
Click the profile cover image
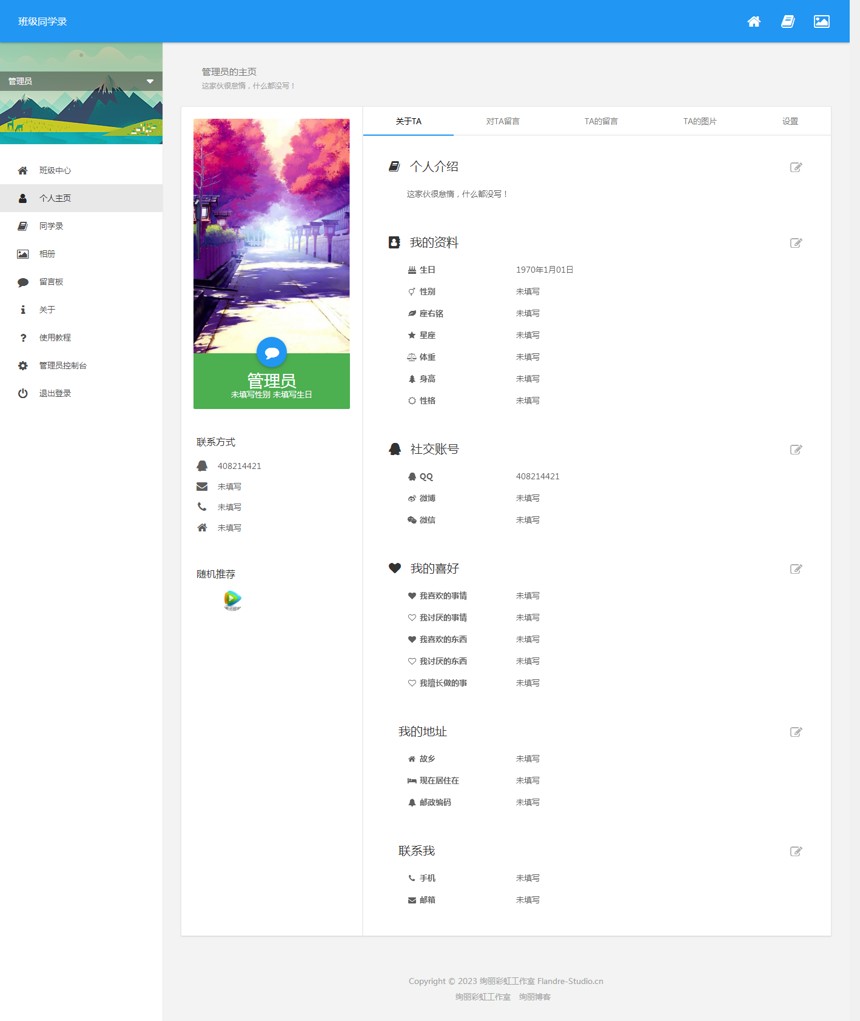point(271,236)
